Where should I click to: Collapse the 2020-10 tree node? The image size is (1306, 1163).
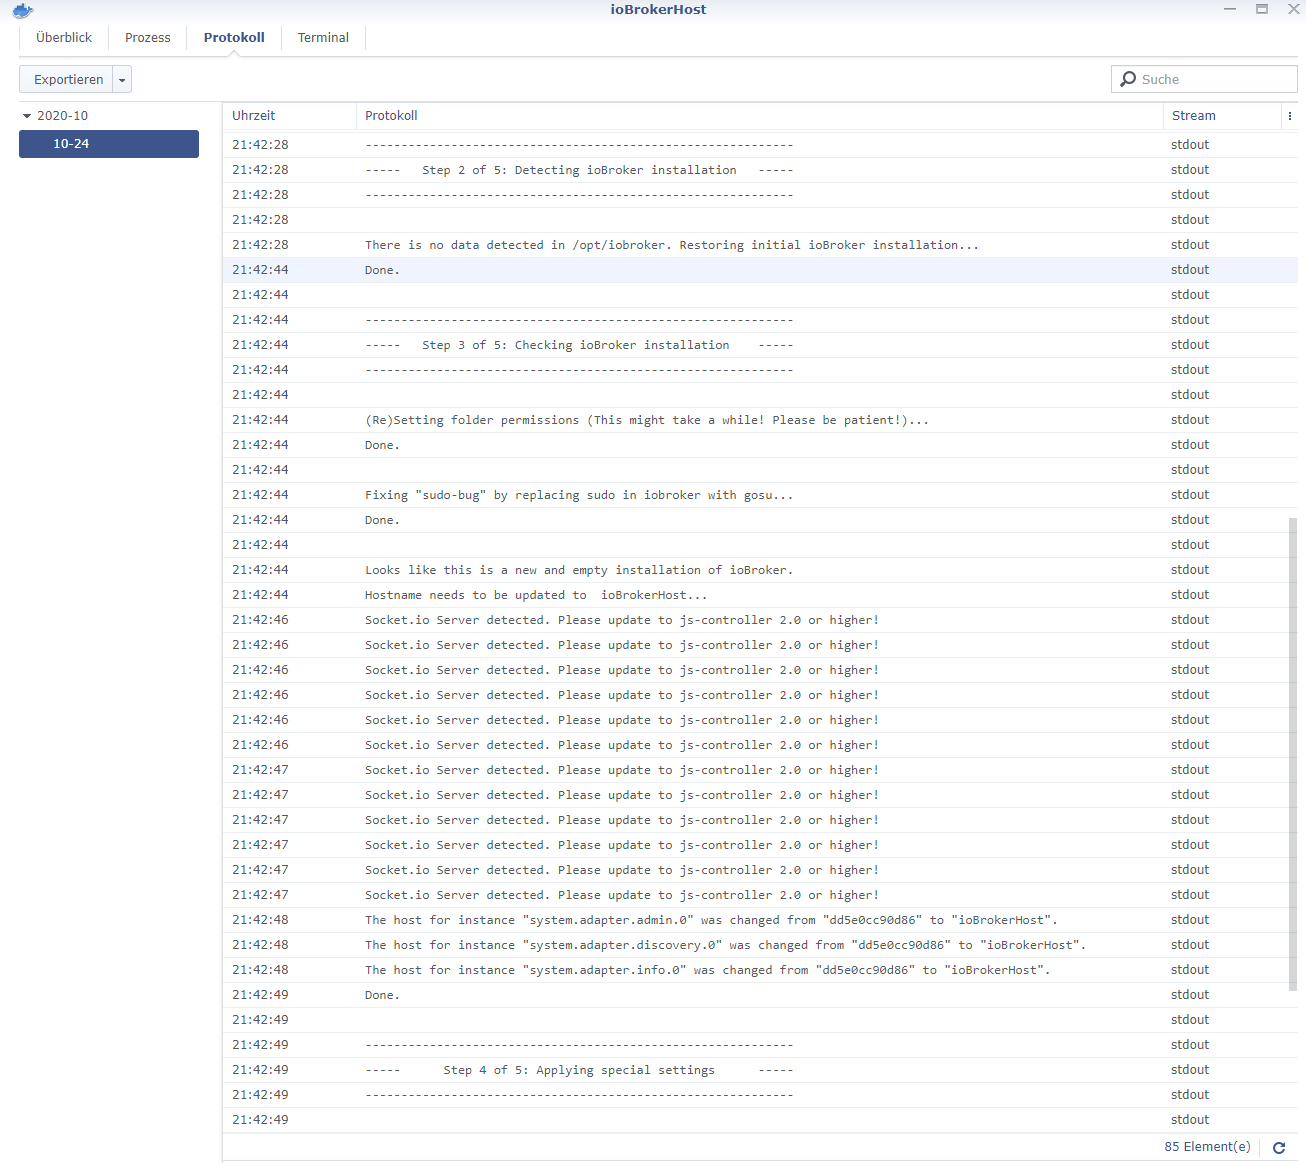pyautogui.click(x=27, y=116)
